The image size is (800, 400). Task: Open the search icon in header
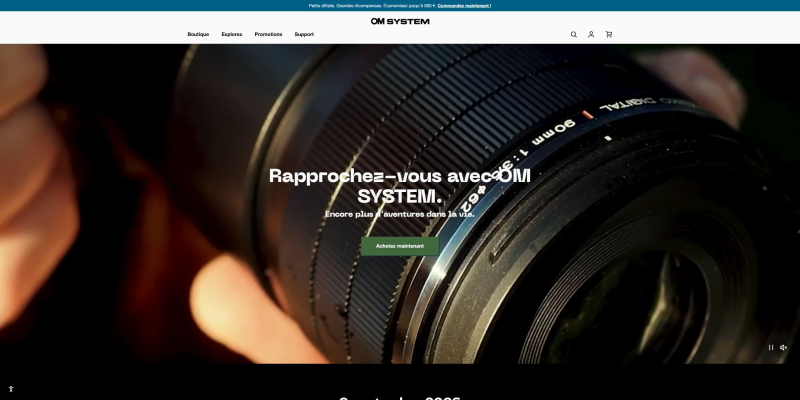tap(573, 35)
